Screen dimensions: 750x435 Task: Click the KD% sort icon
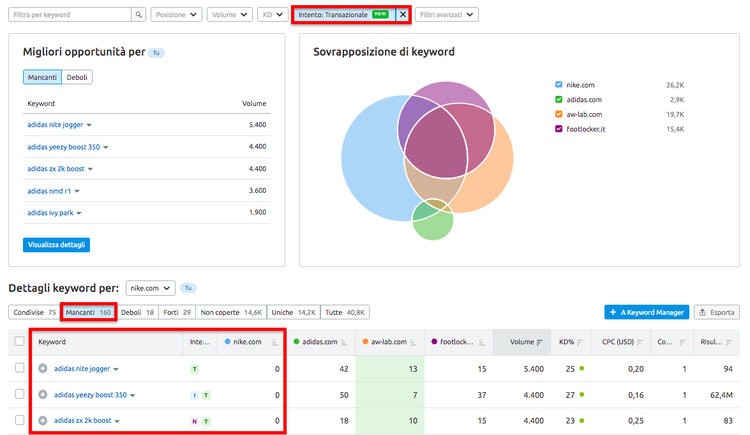tap(580, 342)
